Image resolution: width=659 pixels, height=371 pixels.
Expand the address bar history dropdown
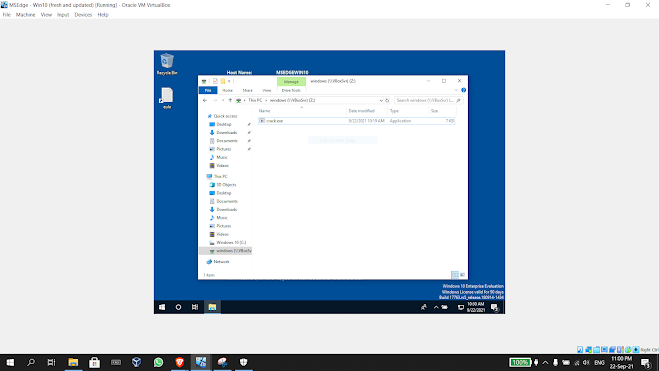tap(381, 100)
